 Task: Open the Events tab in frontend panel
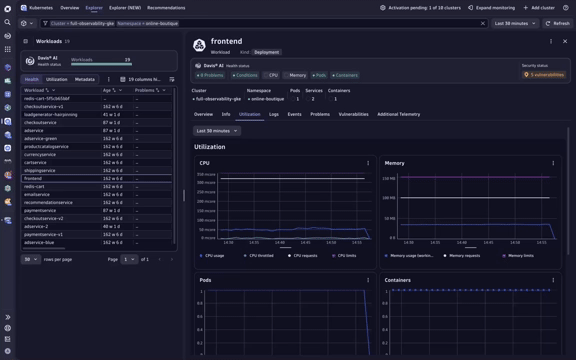(x=294, y=114)
